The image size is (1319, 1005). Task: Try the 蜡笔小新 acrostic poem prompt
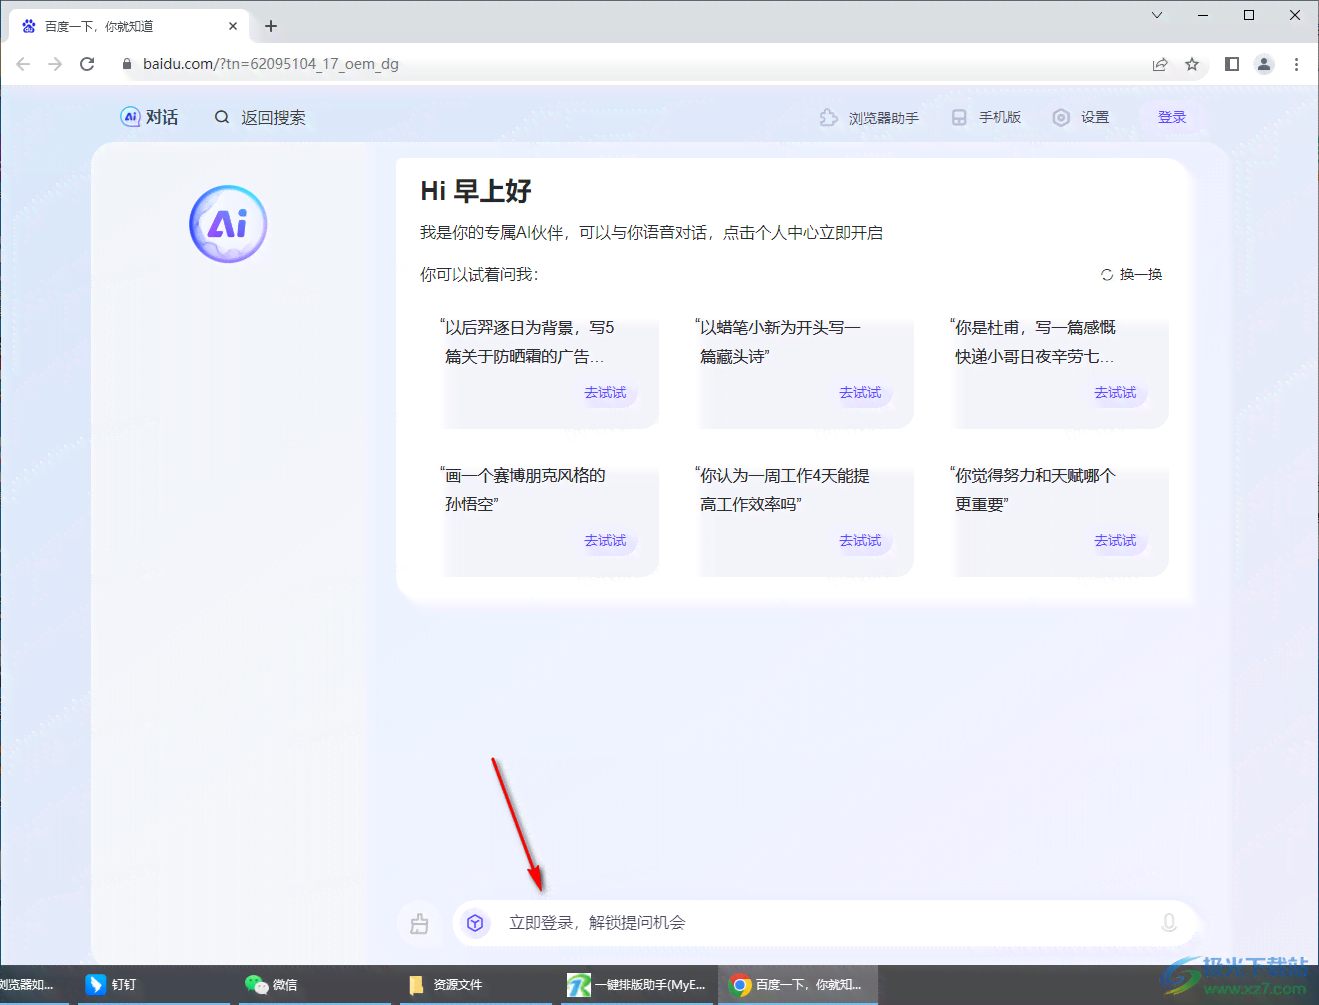tap(860, 393)
